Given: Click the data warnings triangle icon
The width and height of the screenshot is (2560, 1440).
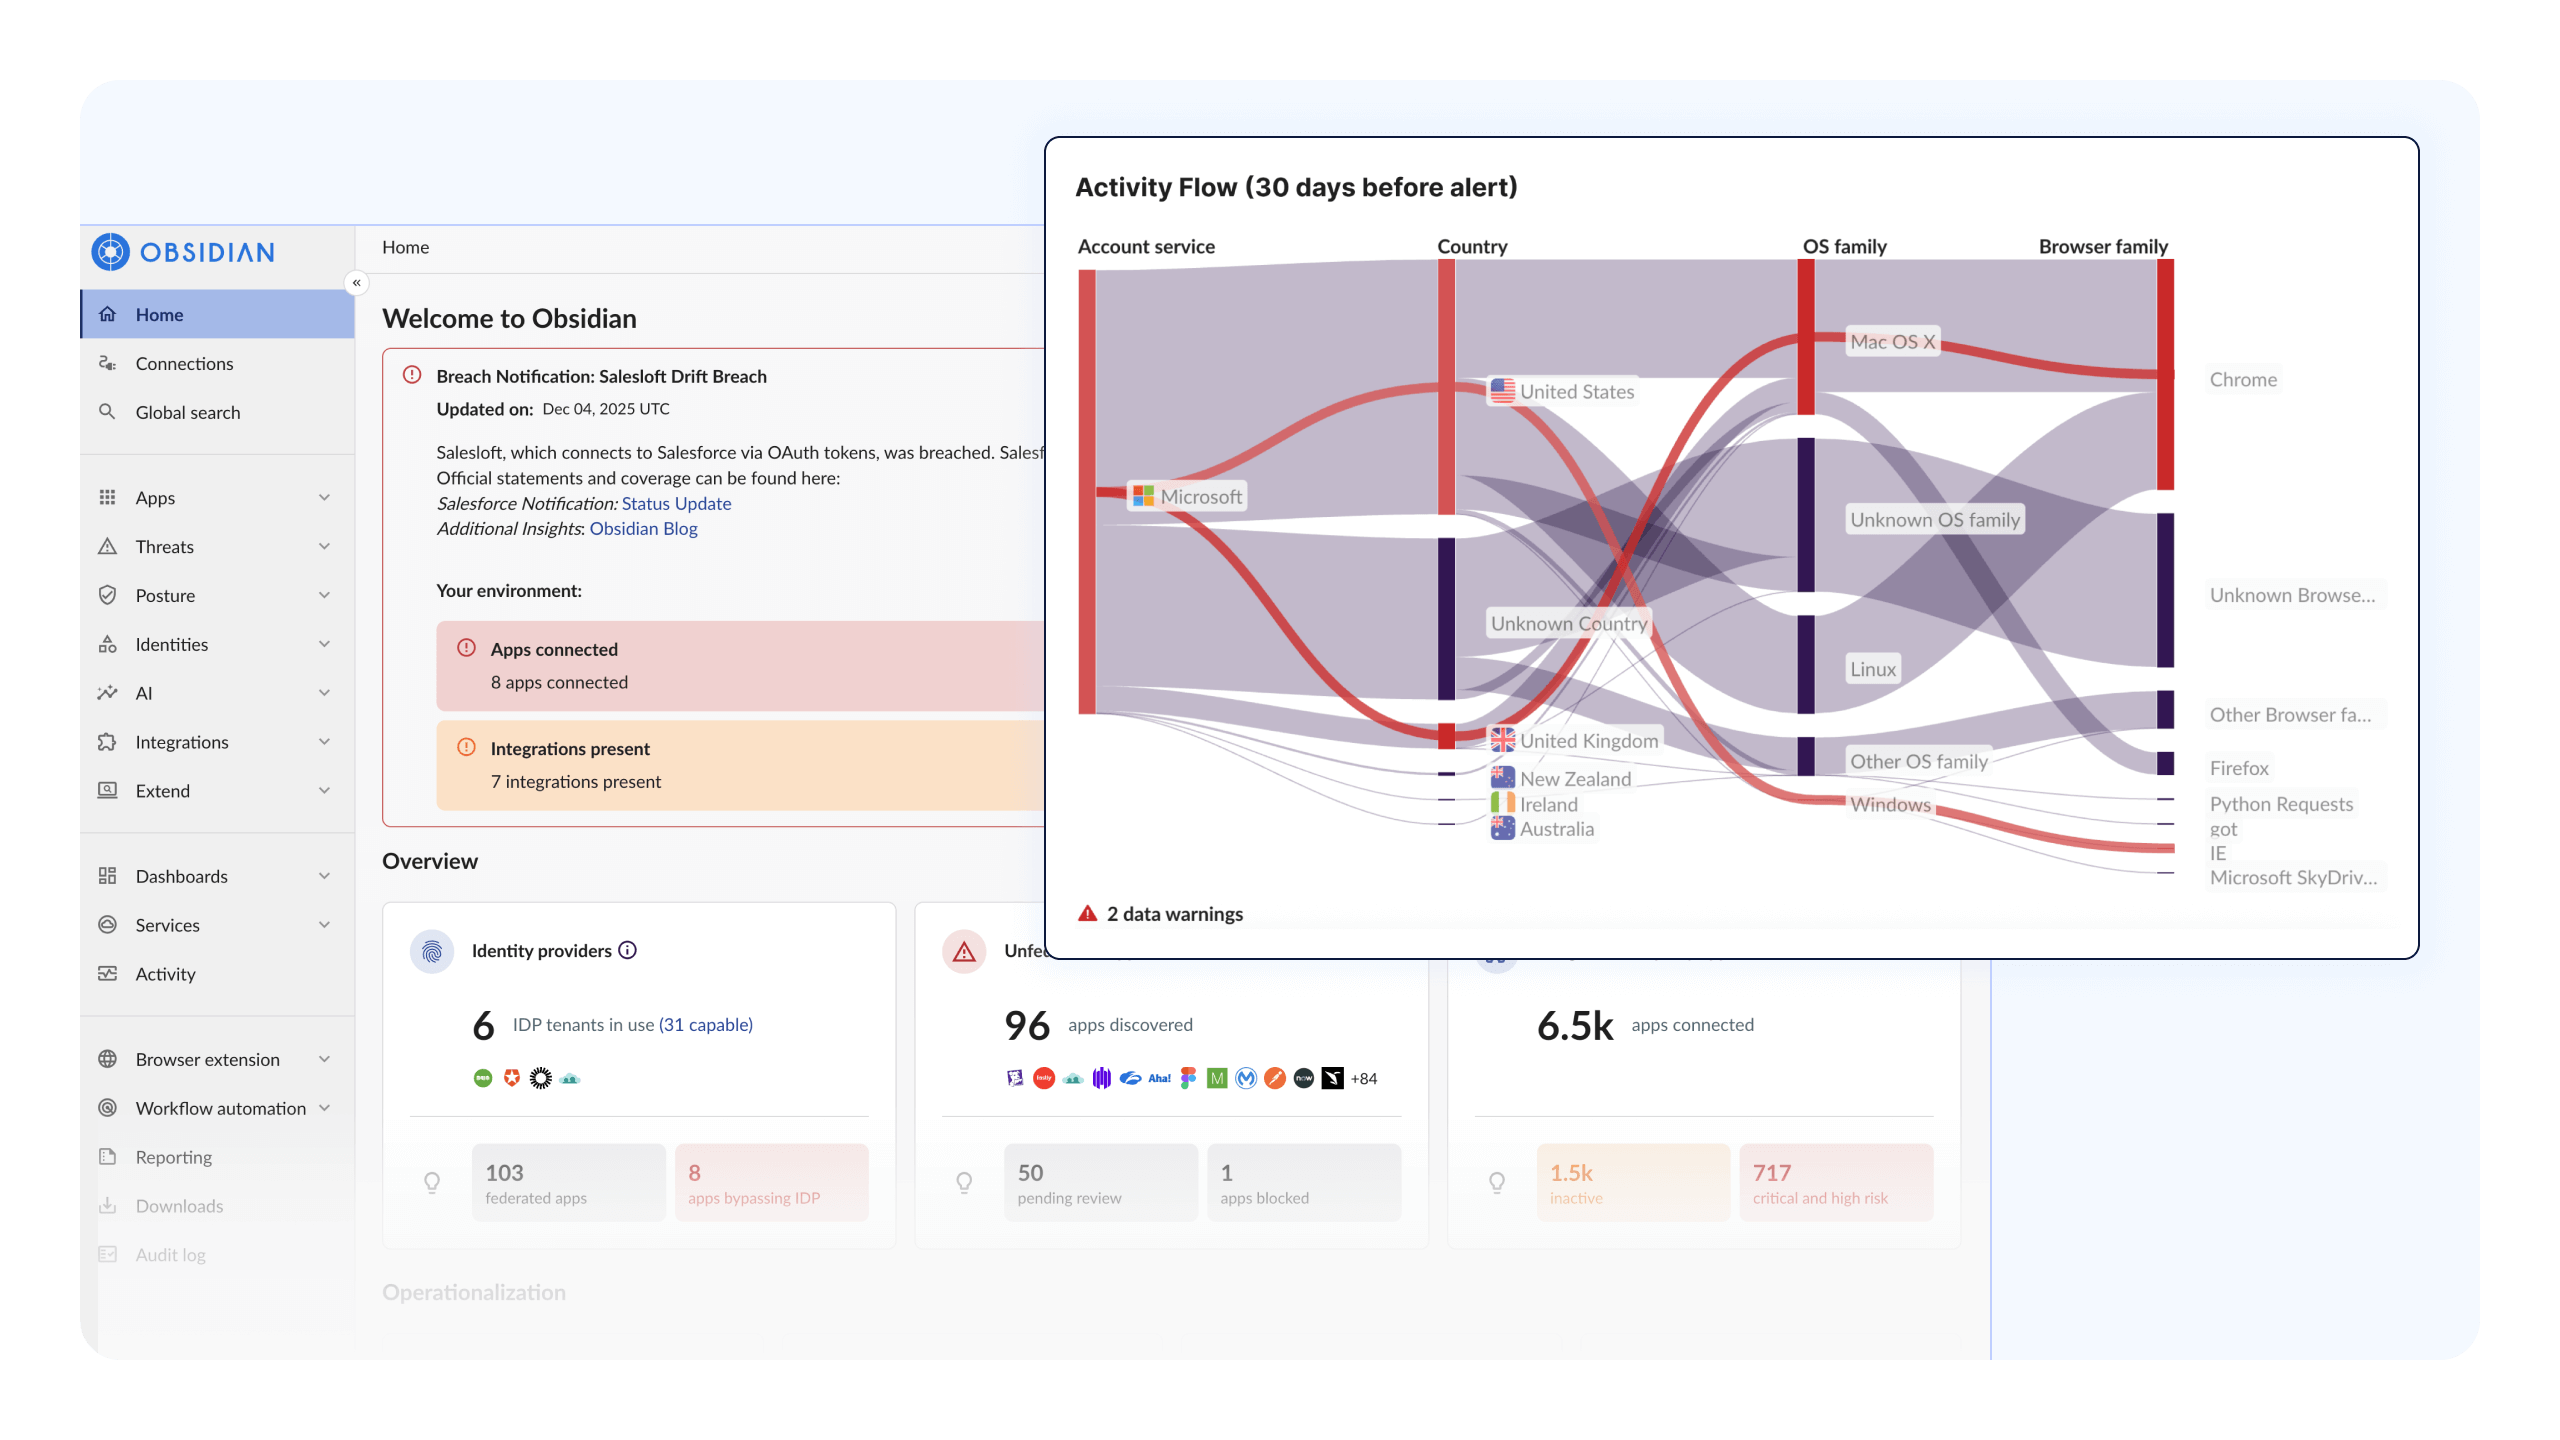Looking at the screenshot, I should pyautogui.click(x=1087, y=913).
